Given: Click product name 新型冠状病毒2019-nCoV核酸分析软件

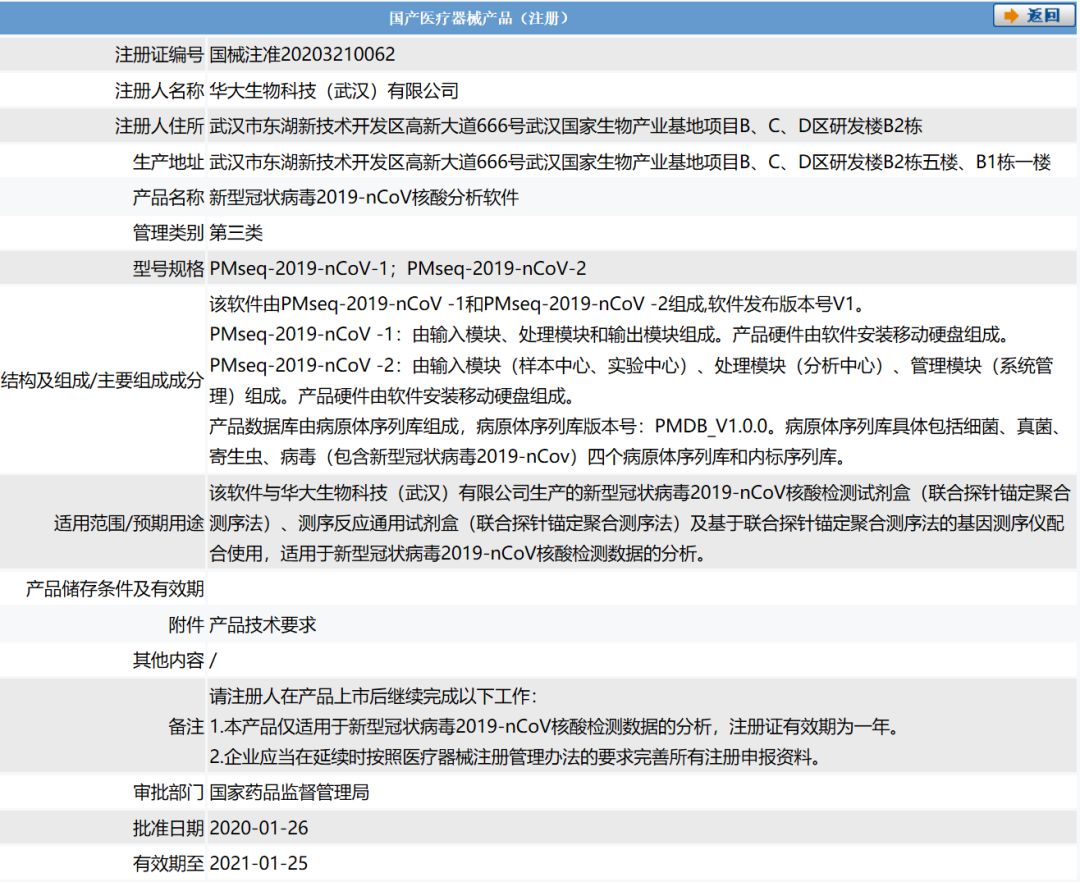Looking at the screenshot, I should click(364, 198).
